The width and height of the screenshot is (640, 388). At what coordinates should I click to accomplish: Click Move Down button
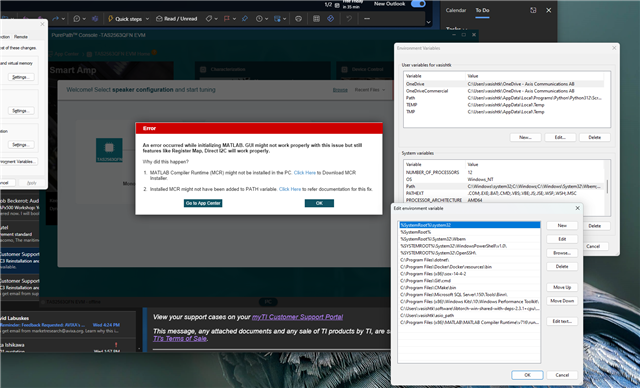click(562, 301)
